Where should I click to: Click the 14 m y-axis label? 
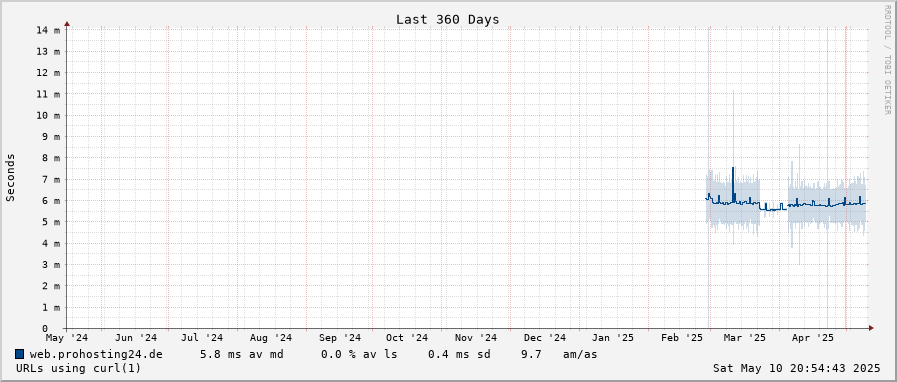(x=48, y=30)
